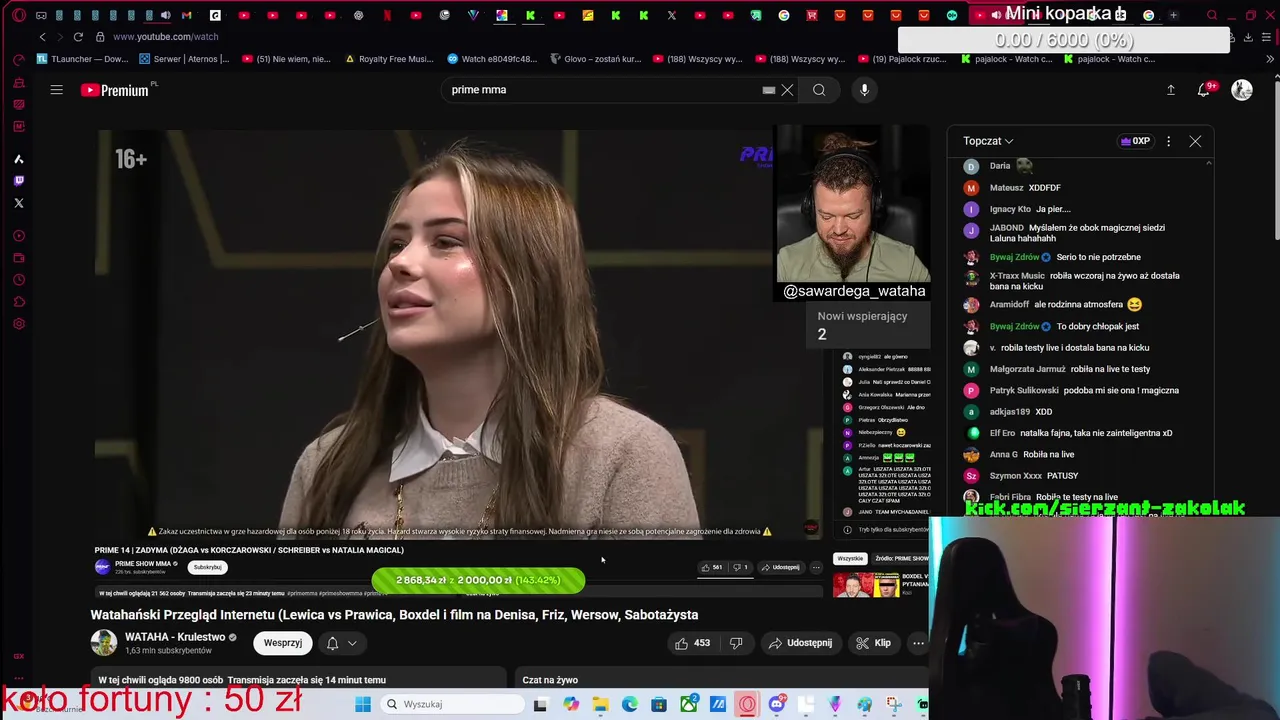Open Opera downloads icon in the toolbar
The width and height of the screenshot is (1280, 720).
[x=1248, y=37]
